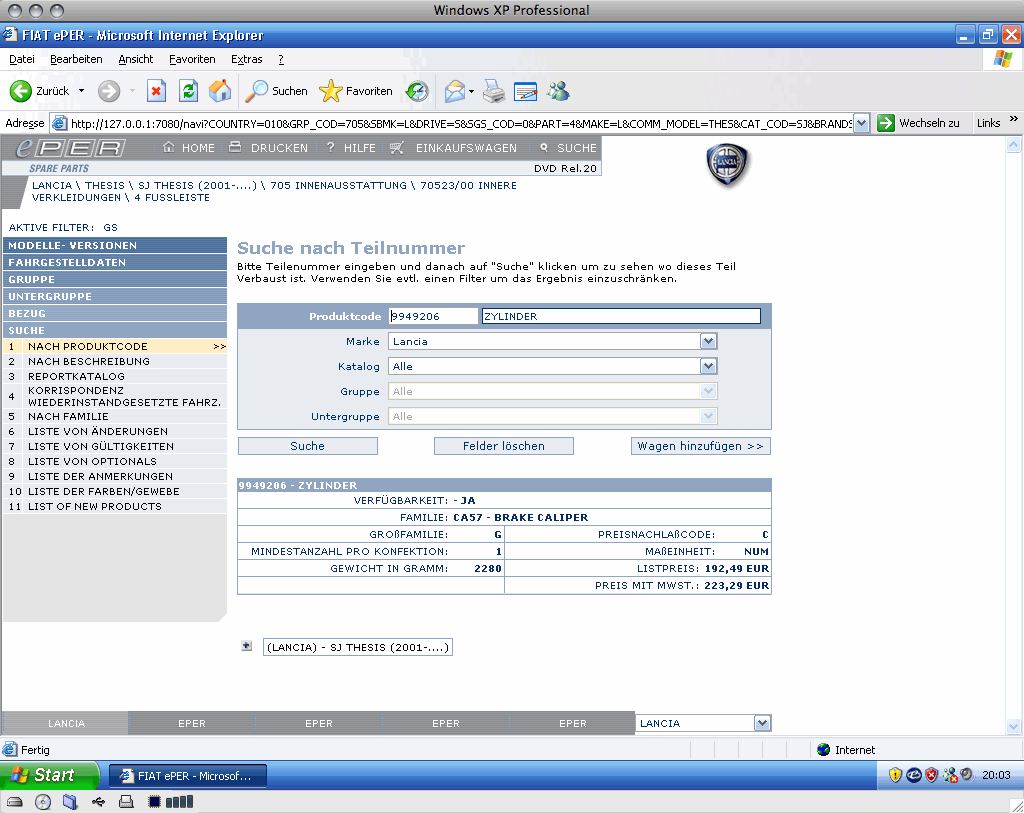Viewport: 1024px width, 813px height.
Task: Click the printer icon in the VM status bar
Action: coord(127,802)
